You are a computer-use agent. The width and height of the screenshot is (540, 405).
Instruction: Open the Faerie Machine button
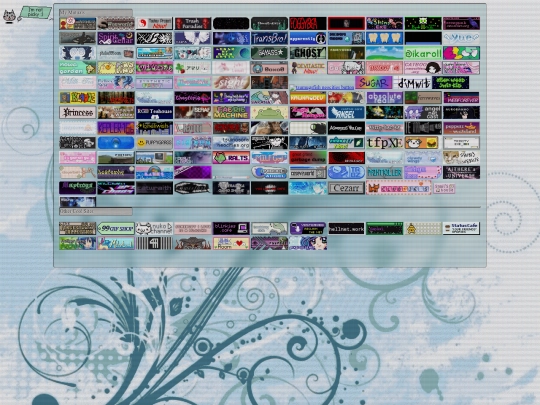(231, 113)
